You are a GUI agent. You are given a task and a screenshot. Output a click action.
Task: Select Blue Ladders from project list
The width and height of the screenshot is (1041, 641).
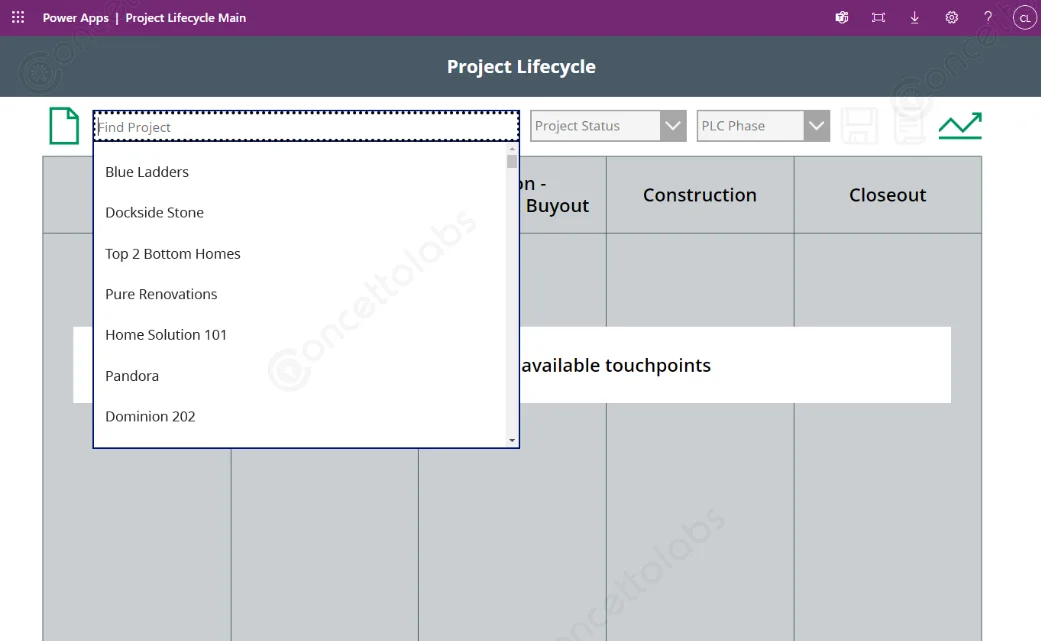[x=147, y=172]
